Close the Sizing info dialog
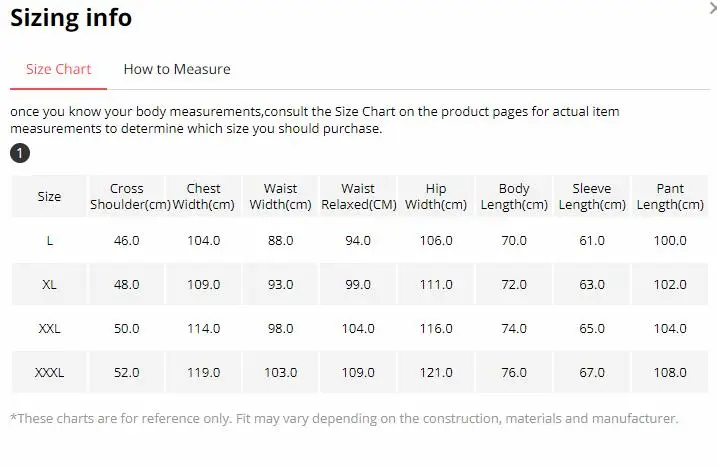 point(713,7)
